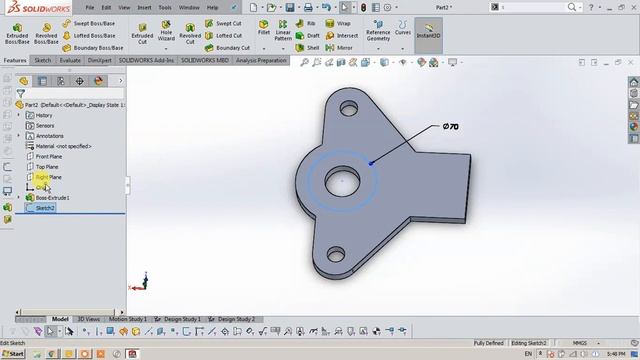
Task: Expand more manager tabs arrow
Action: pyautogui.click(x=121, y=81)
